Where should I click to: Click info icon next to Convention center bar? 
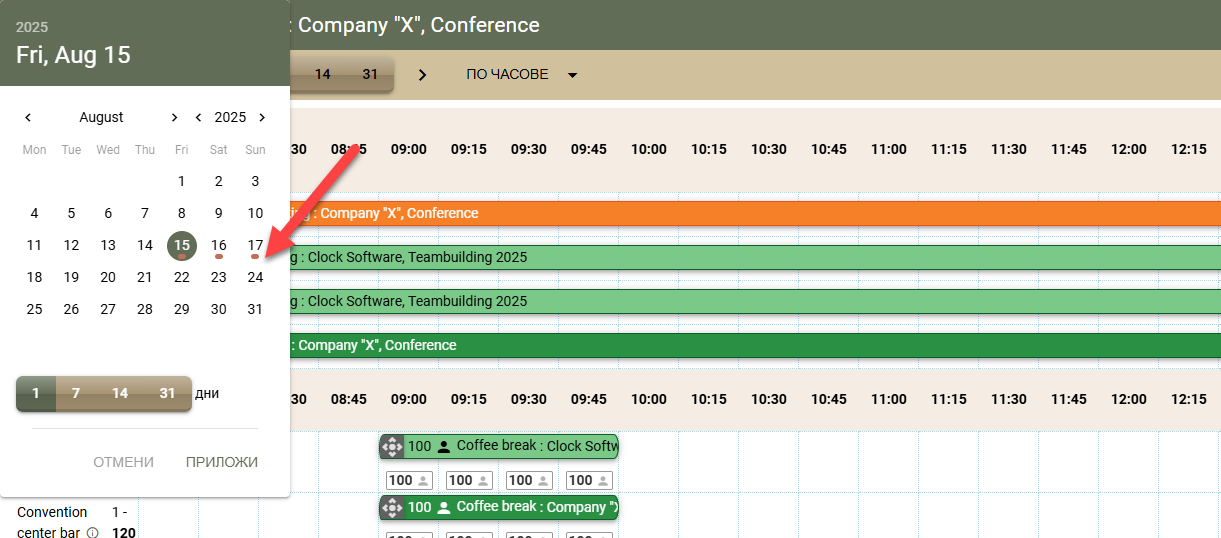click(93, 533)
